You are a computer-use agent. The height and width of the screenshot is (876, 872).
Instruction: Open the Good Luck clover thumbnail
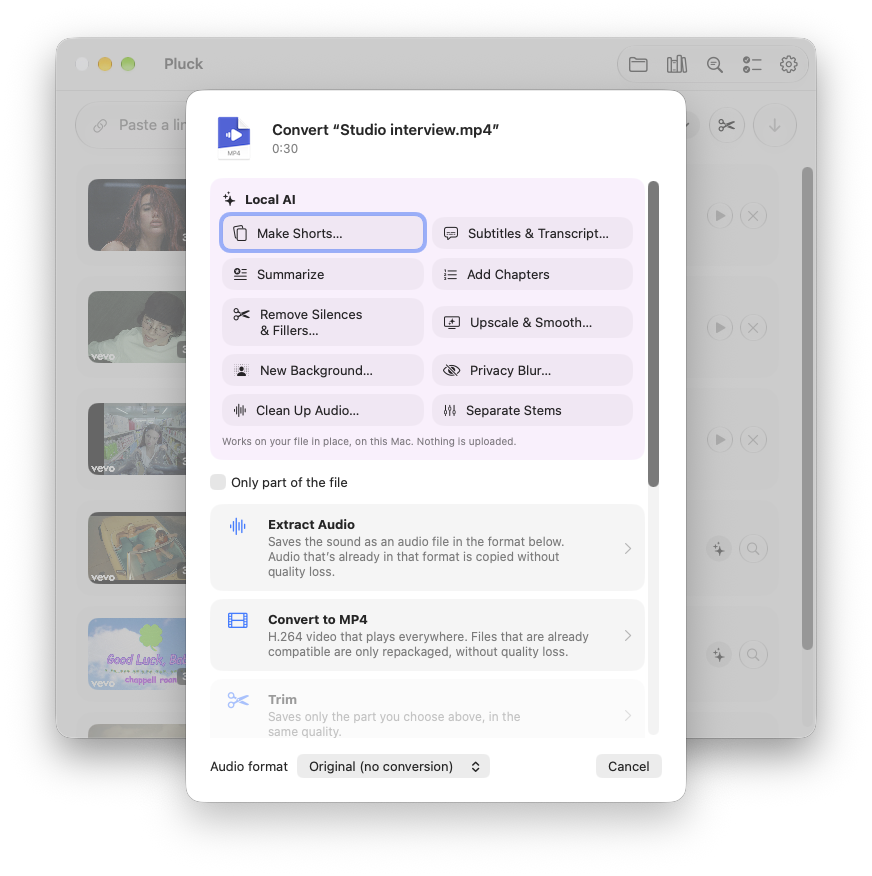(x=137, y=654)
